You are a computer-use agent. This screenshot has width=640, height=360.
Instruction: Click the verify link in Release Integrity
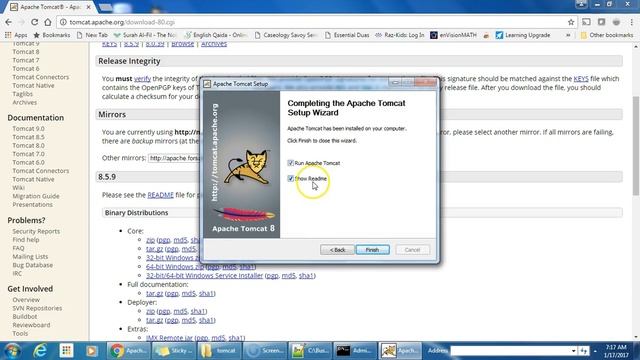point(142,78)
